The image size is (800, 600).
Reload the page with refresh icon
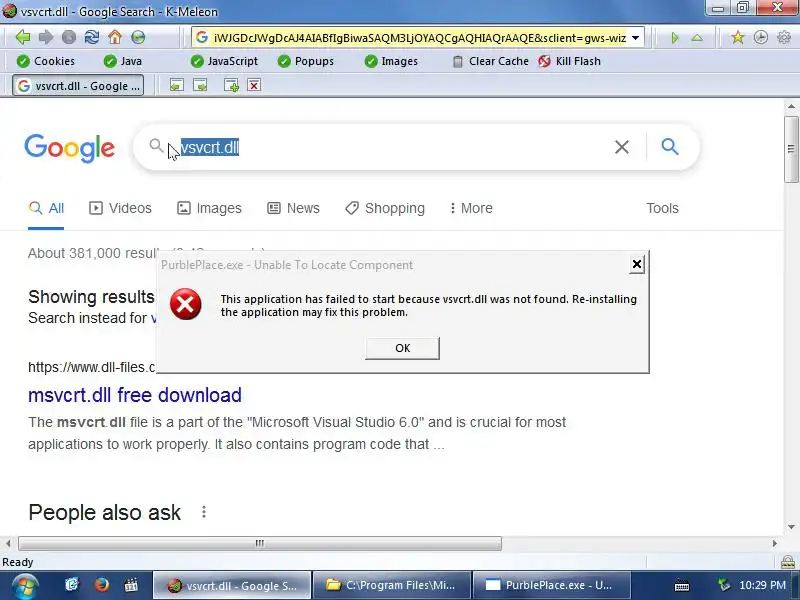[x=92, y=37]
